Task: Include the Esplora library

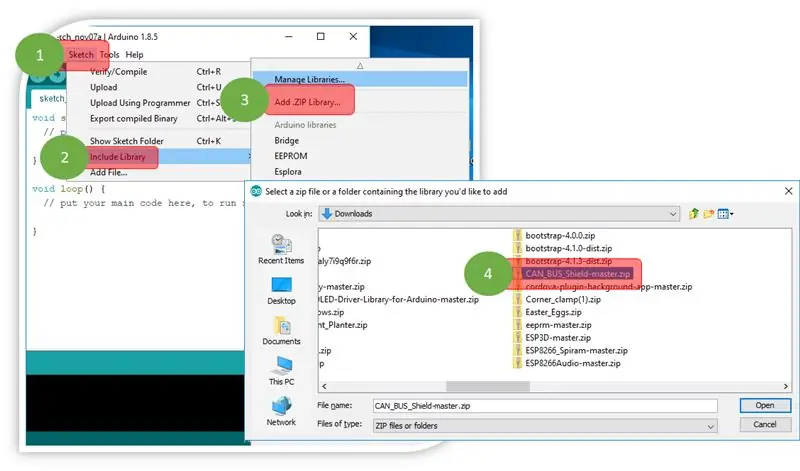Action: pyautogui.click(x=288, y=171)
